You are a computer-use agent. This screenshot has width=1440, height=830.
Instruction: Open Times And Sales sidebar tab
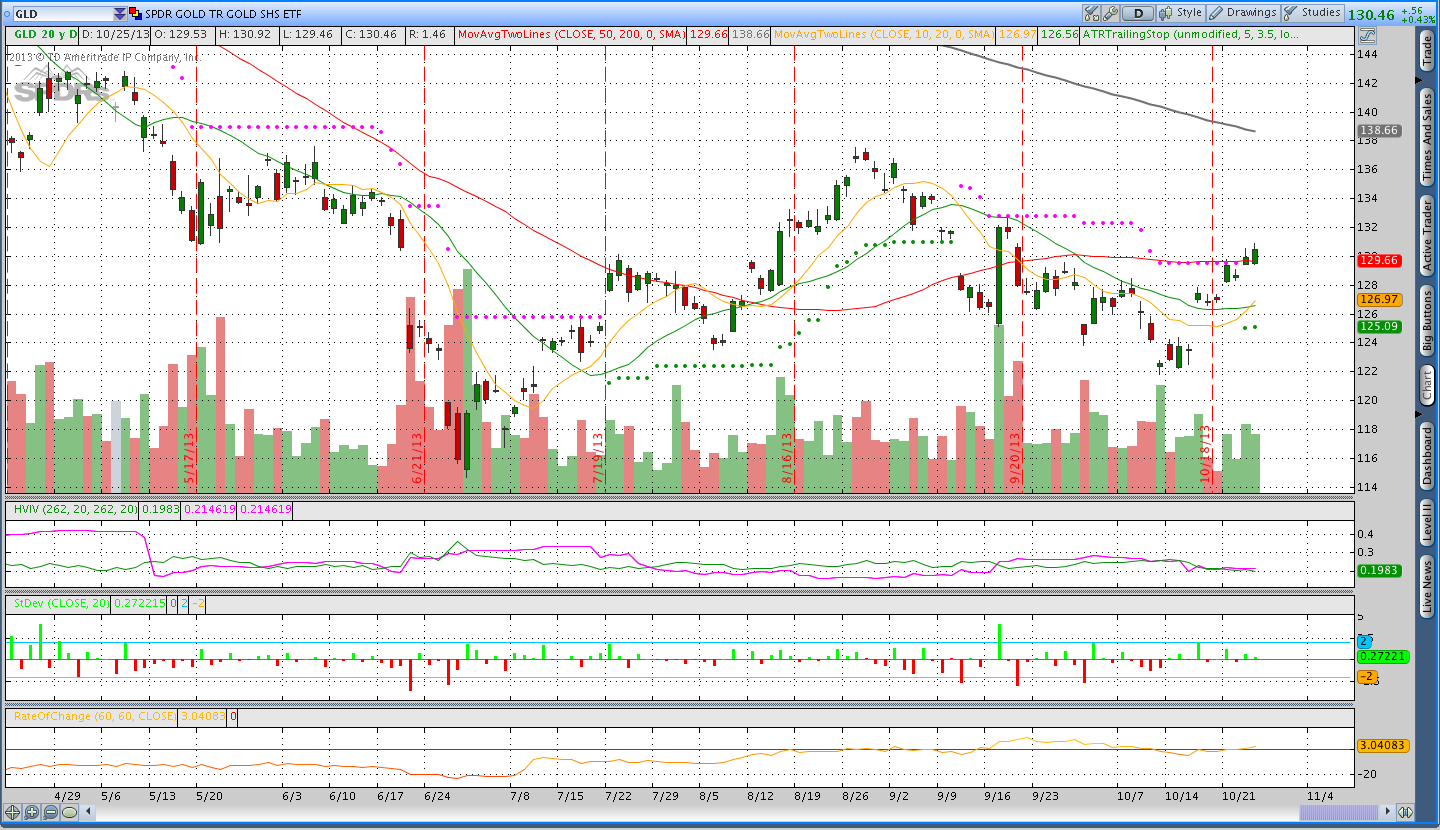1427,135
